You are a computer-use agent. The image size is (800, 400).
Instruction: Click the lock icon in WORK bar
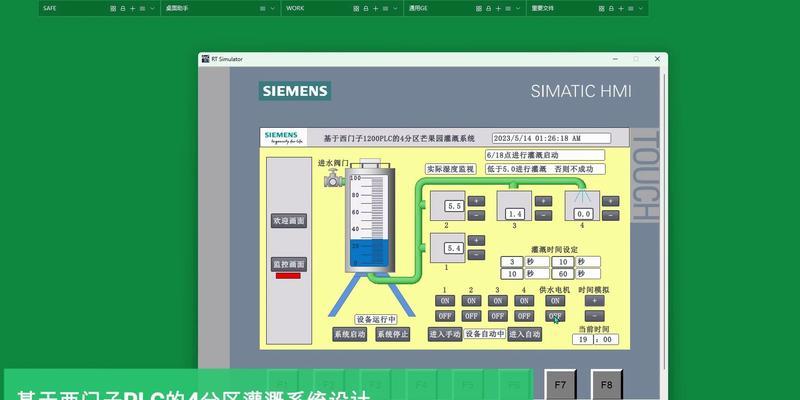[x=366, y=9]
